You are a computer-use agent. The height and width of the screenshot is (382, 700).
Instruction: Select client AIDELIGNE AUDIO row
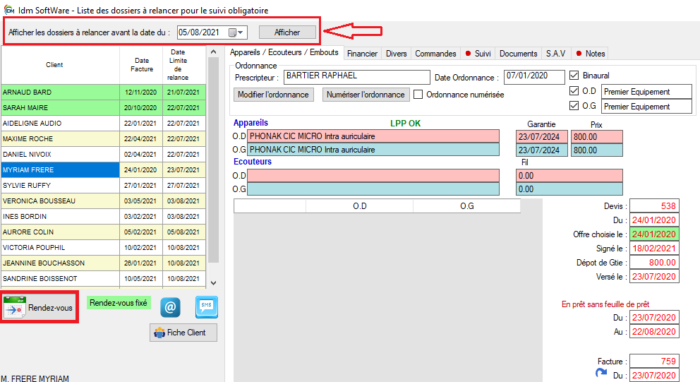click(104, 123)
